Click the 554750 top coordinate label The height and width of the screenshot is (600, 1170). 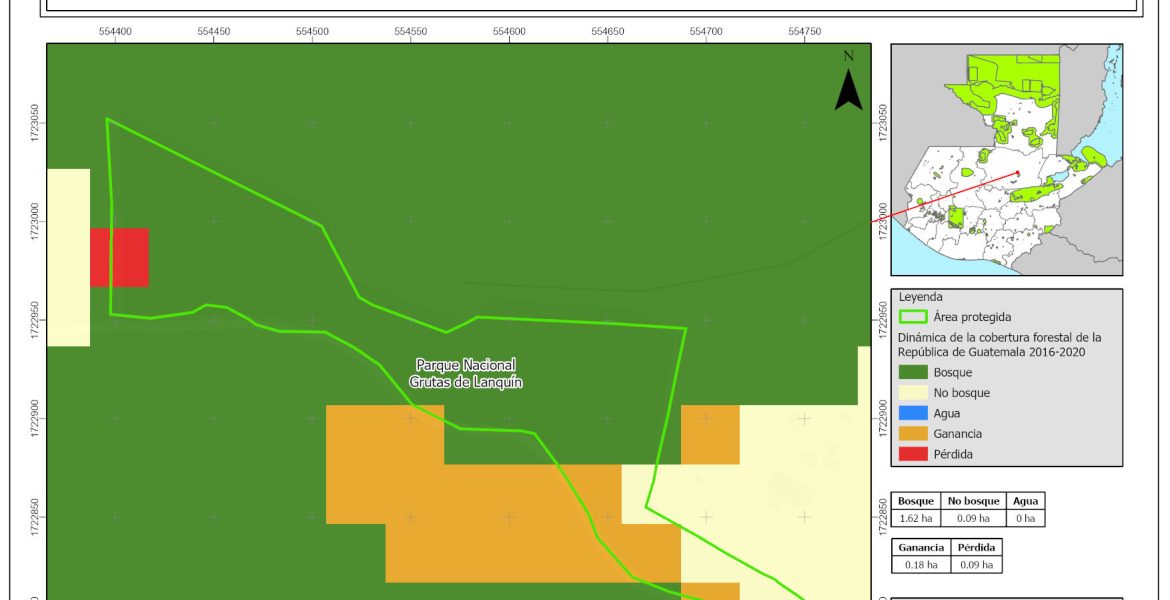(x=804, y=31)
